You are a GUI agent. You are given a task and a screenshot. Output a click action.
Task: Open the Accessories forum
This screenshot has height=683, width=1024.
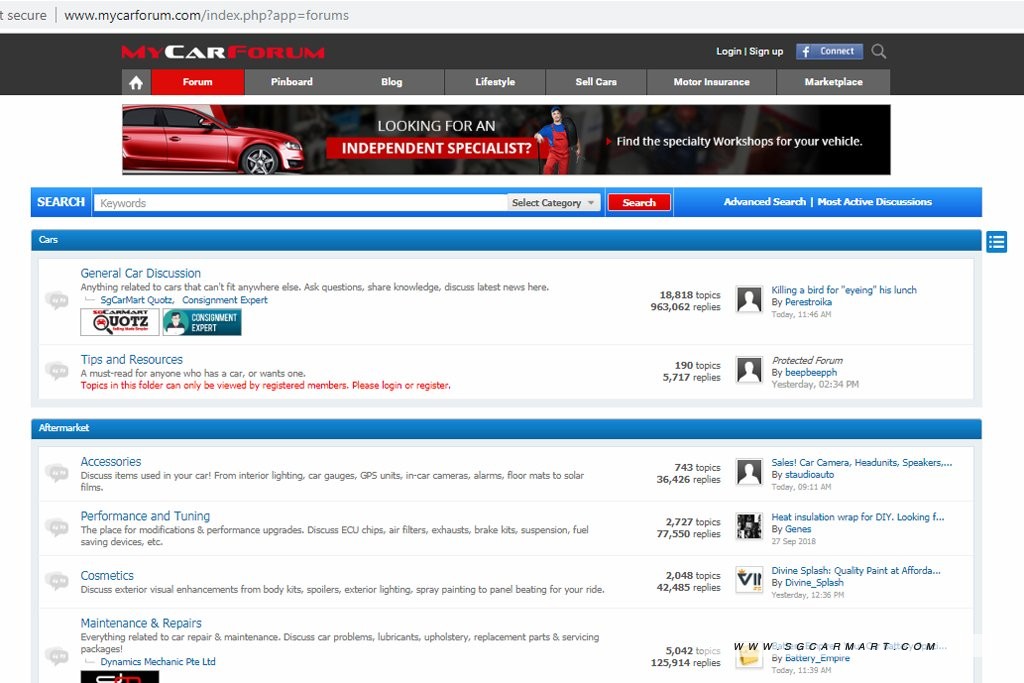click(x=110, y=461)
